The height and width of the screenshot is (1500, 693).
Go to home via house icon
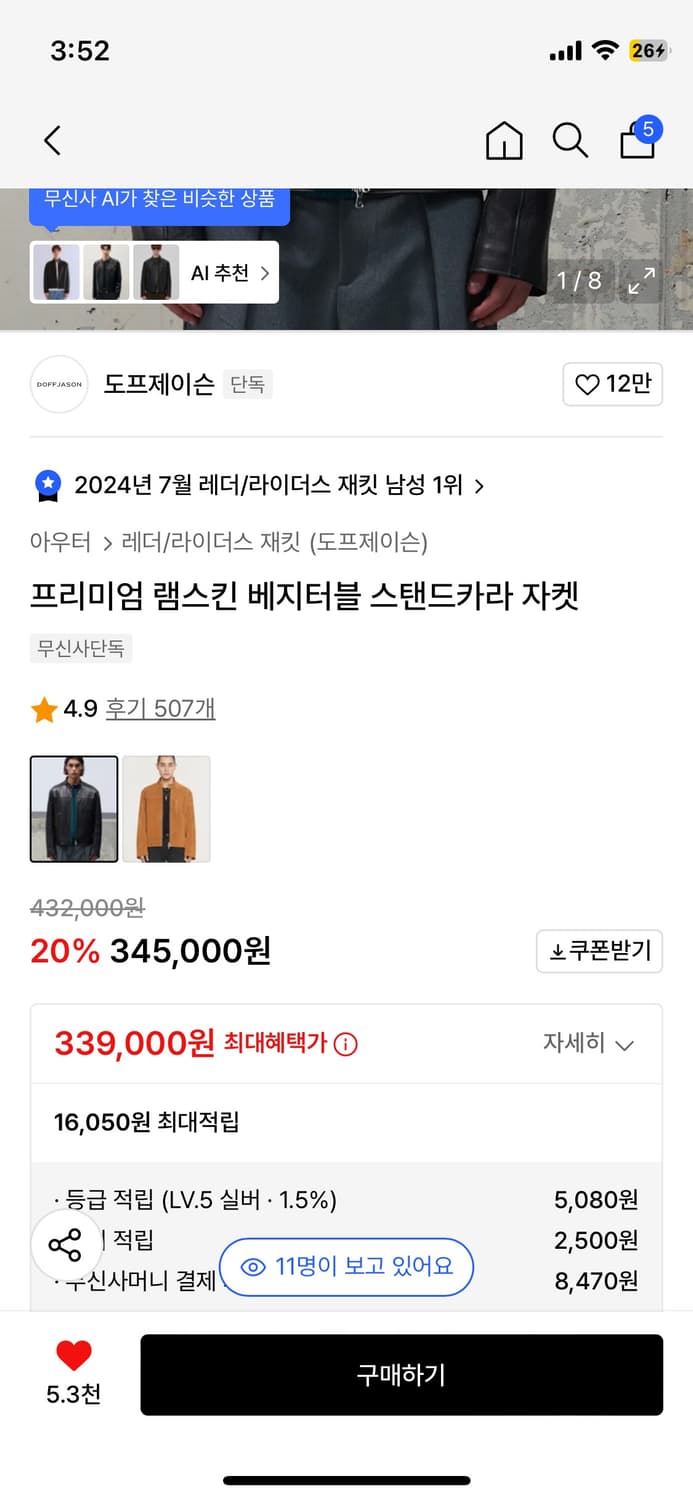pyautogui.click(x=504, y=141)
